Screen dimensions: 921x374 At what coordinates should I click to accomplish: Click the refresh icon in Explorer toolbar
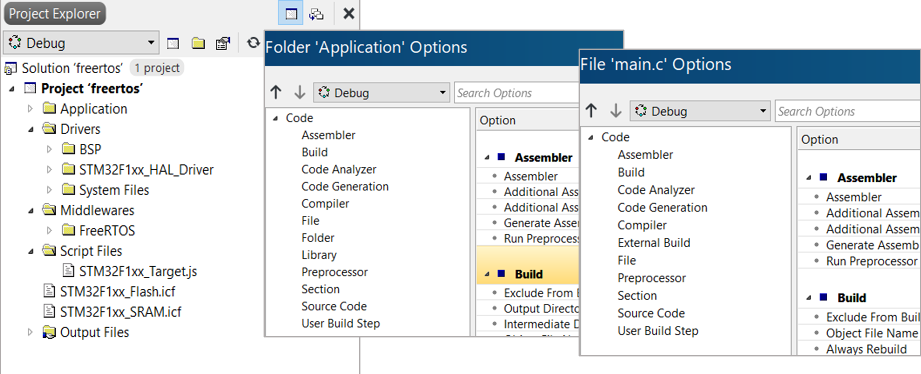[253, 43]
